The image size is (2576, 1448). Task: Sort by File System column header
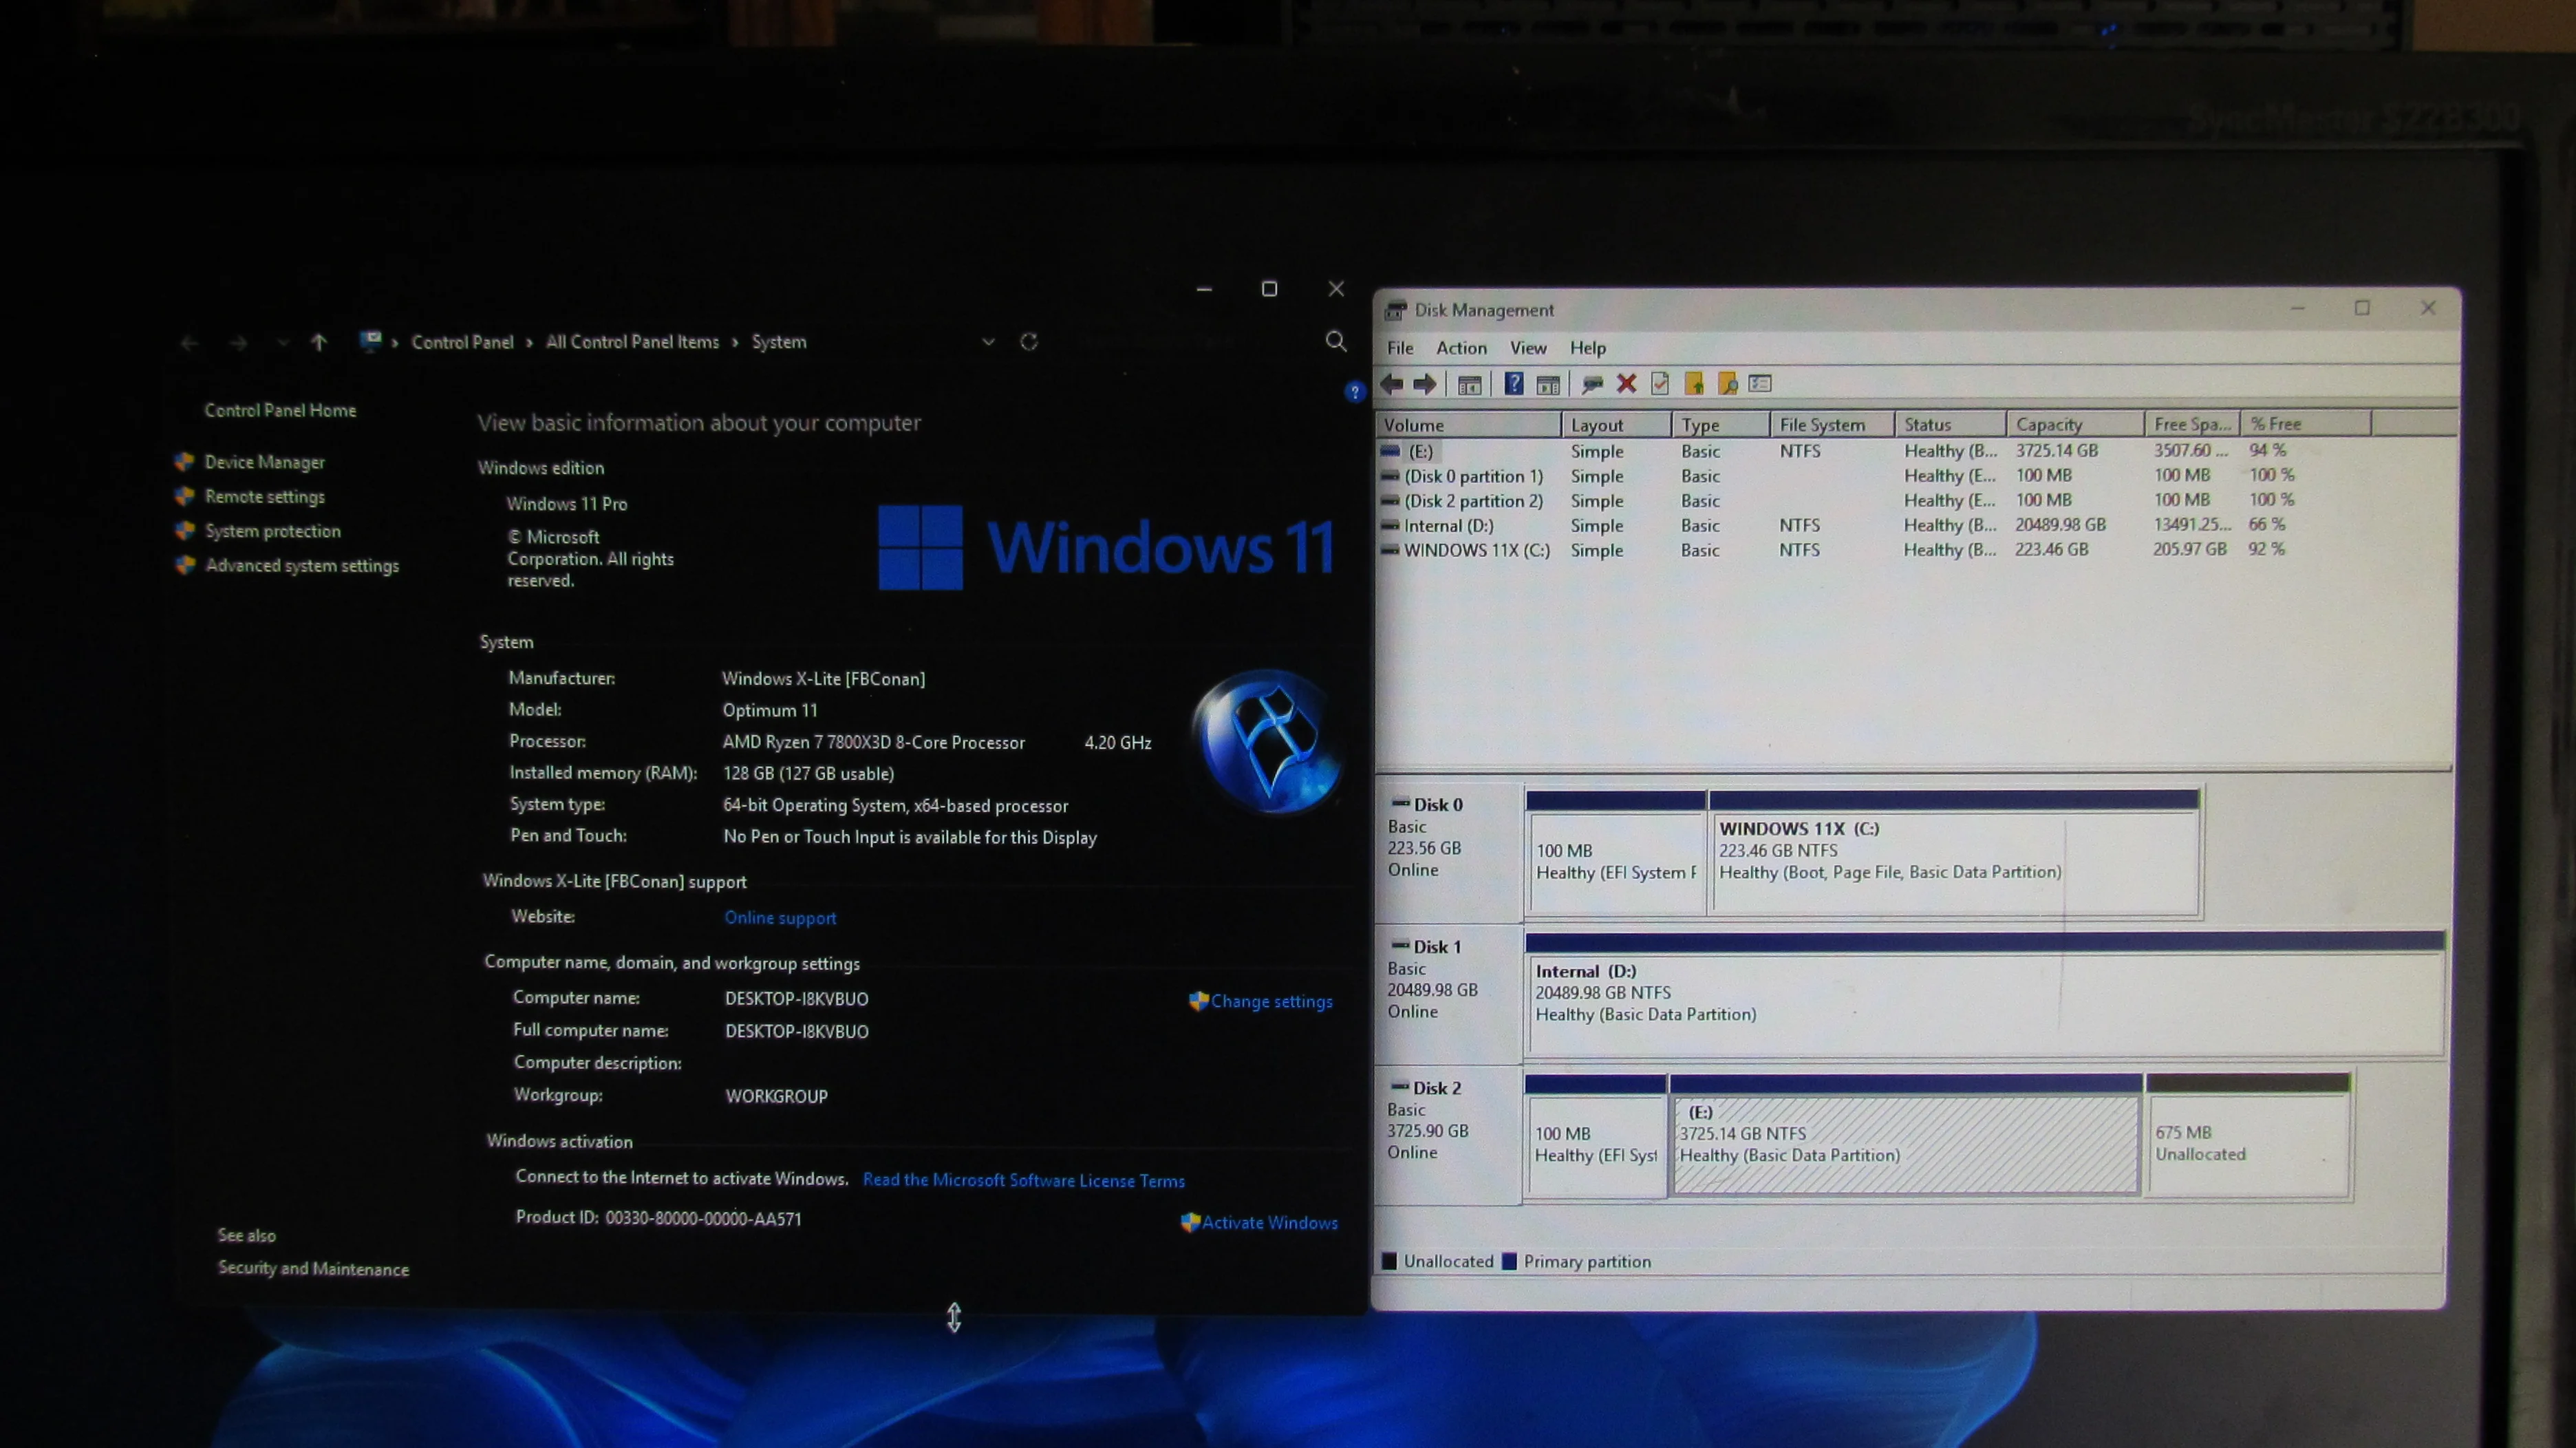tap(1831, 424)
